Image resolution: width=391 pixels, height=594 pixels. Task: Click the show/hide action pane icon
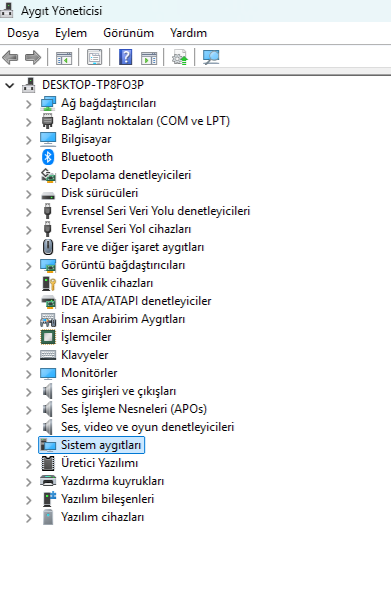pos(149,58)
